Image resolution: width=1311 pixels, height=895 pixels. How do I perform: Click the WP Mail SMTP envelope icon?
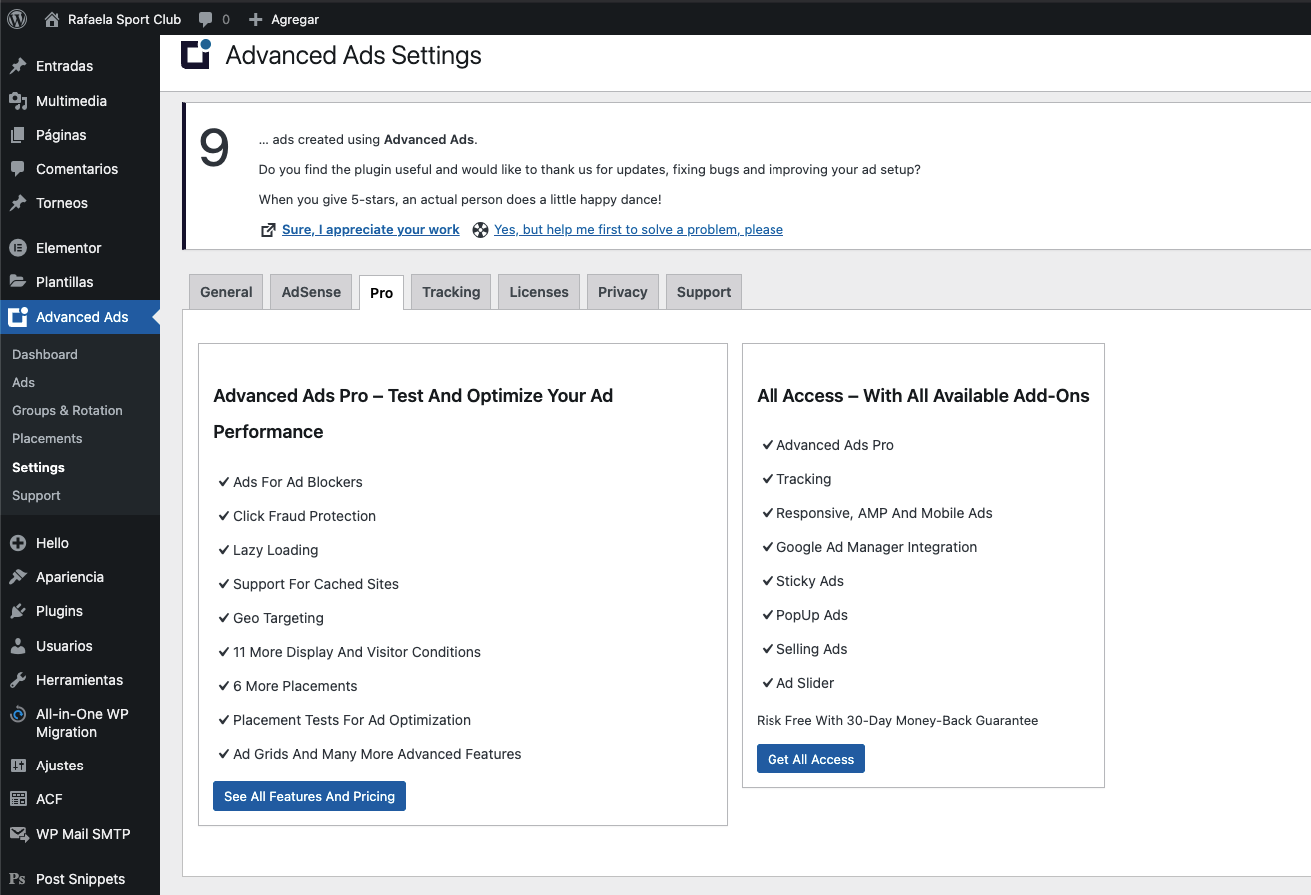(x=17, y=834)
